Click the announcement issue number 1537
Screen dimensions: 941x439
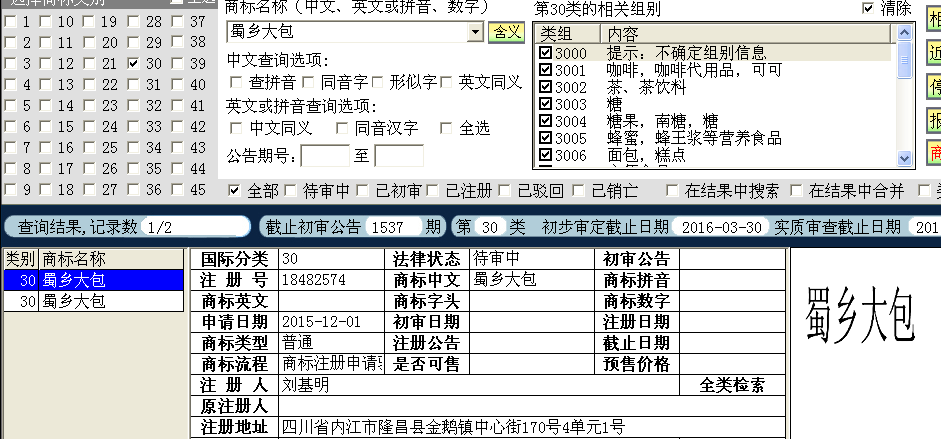pos(392,227)
